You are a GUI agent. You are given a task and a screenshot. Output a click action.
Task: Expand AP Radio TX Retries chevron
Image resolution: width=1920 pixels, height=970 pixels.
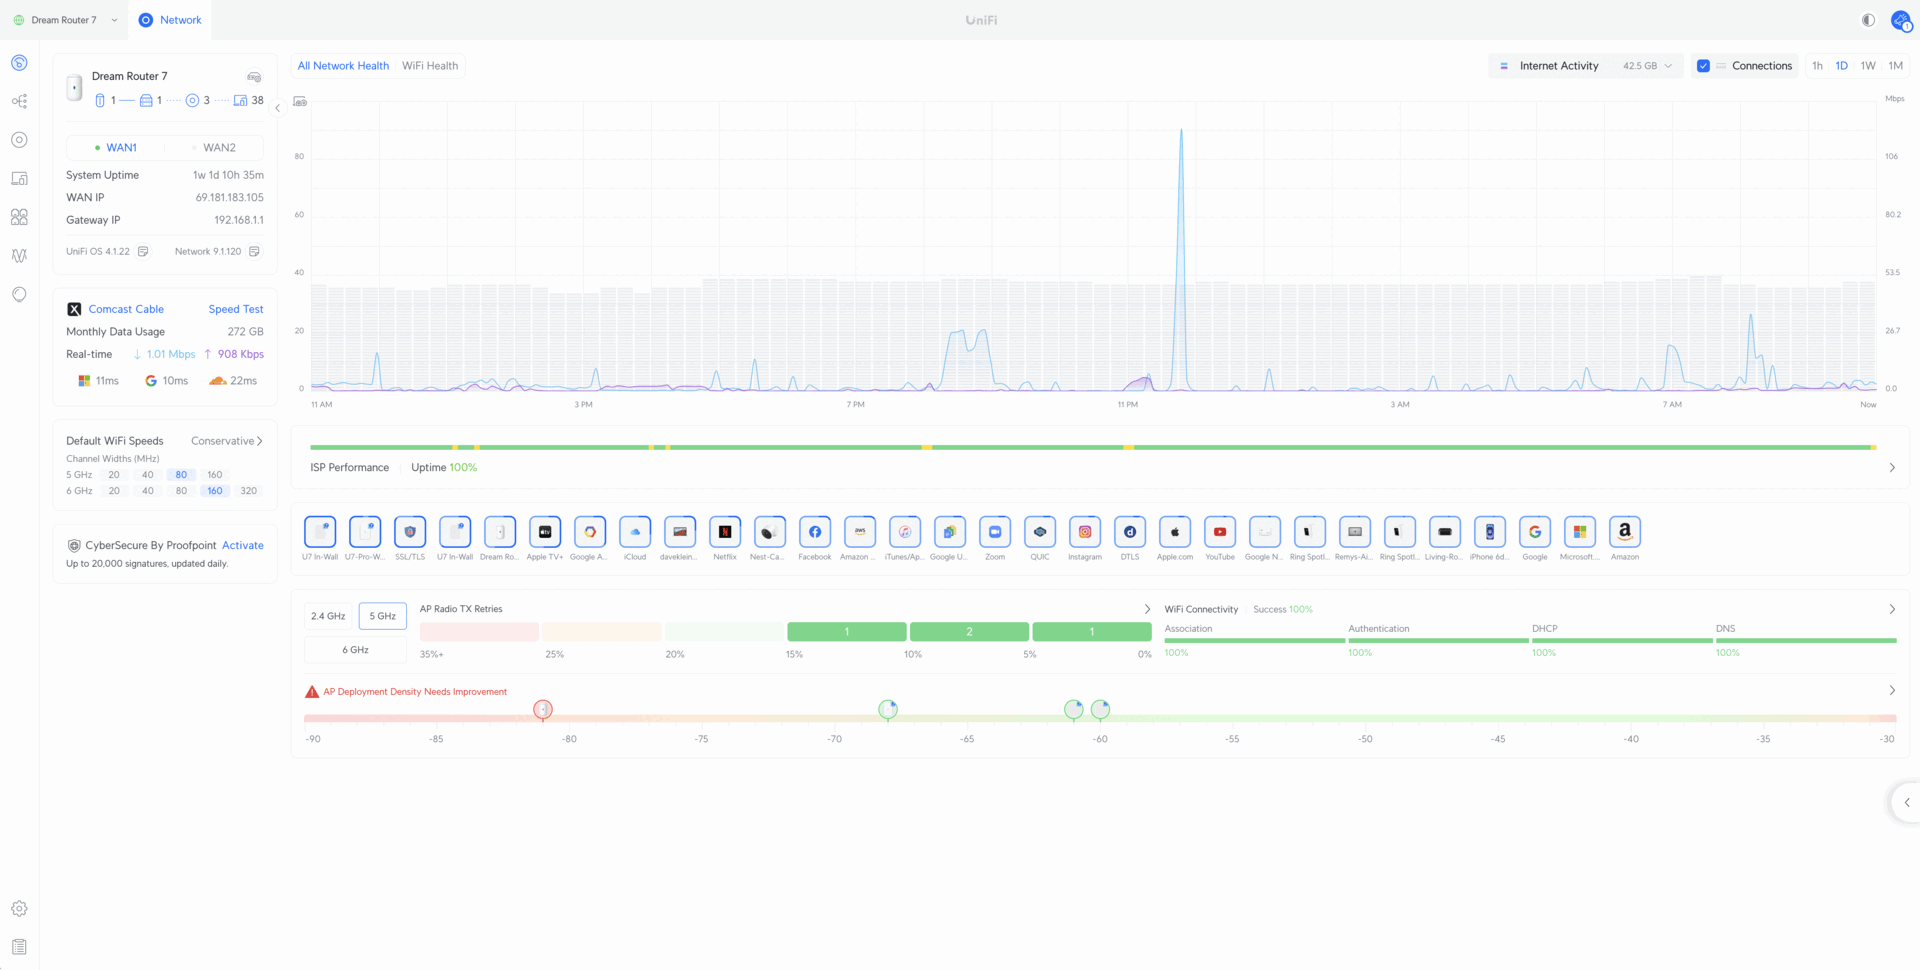pyautogui.click(x=1147, y=609)
